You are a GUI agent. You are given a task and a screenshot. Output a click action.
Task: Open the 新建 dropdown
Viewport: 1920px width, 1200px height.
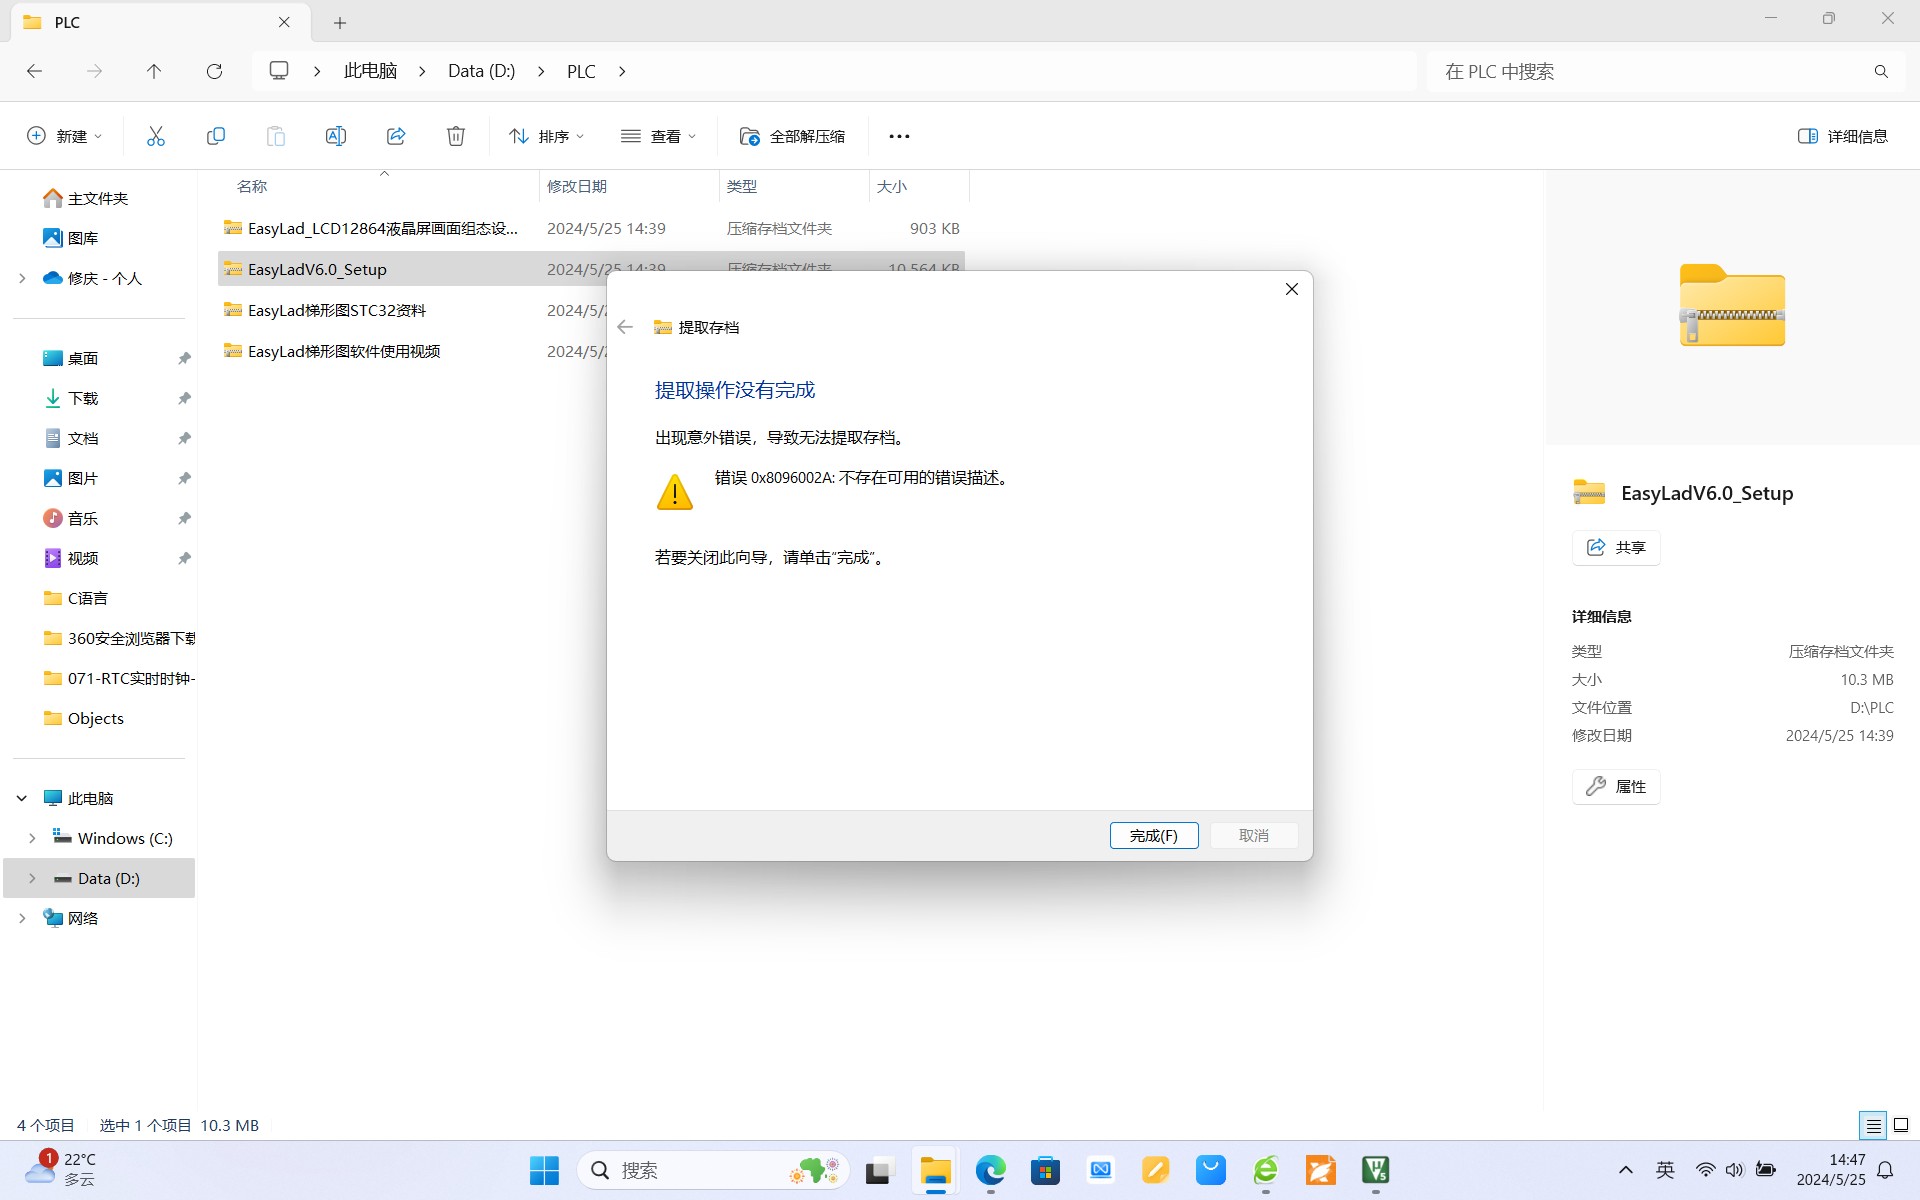click(64, 136)
